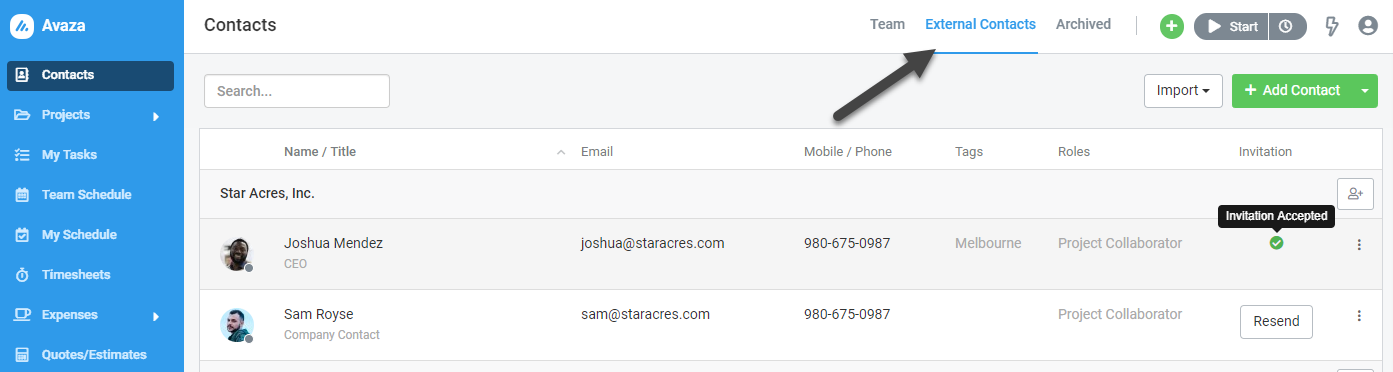Click the timer clock icon beside Start

tap(1287, 27)
